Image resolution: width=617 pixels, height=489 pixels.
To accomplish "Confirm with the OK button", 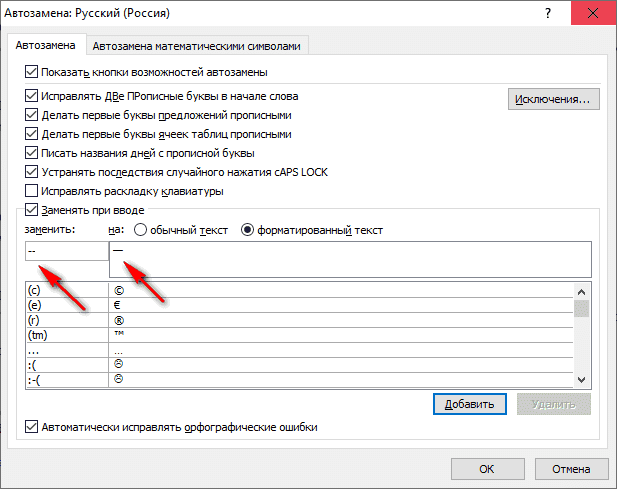I will coord(487,467).
